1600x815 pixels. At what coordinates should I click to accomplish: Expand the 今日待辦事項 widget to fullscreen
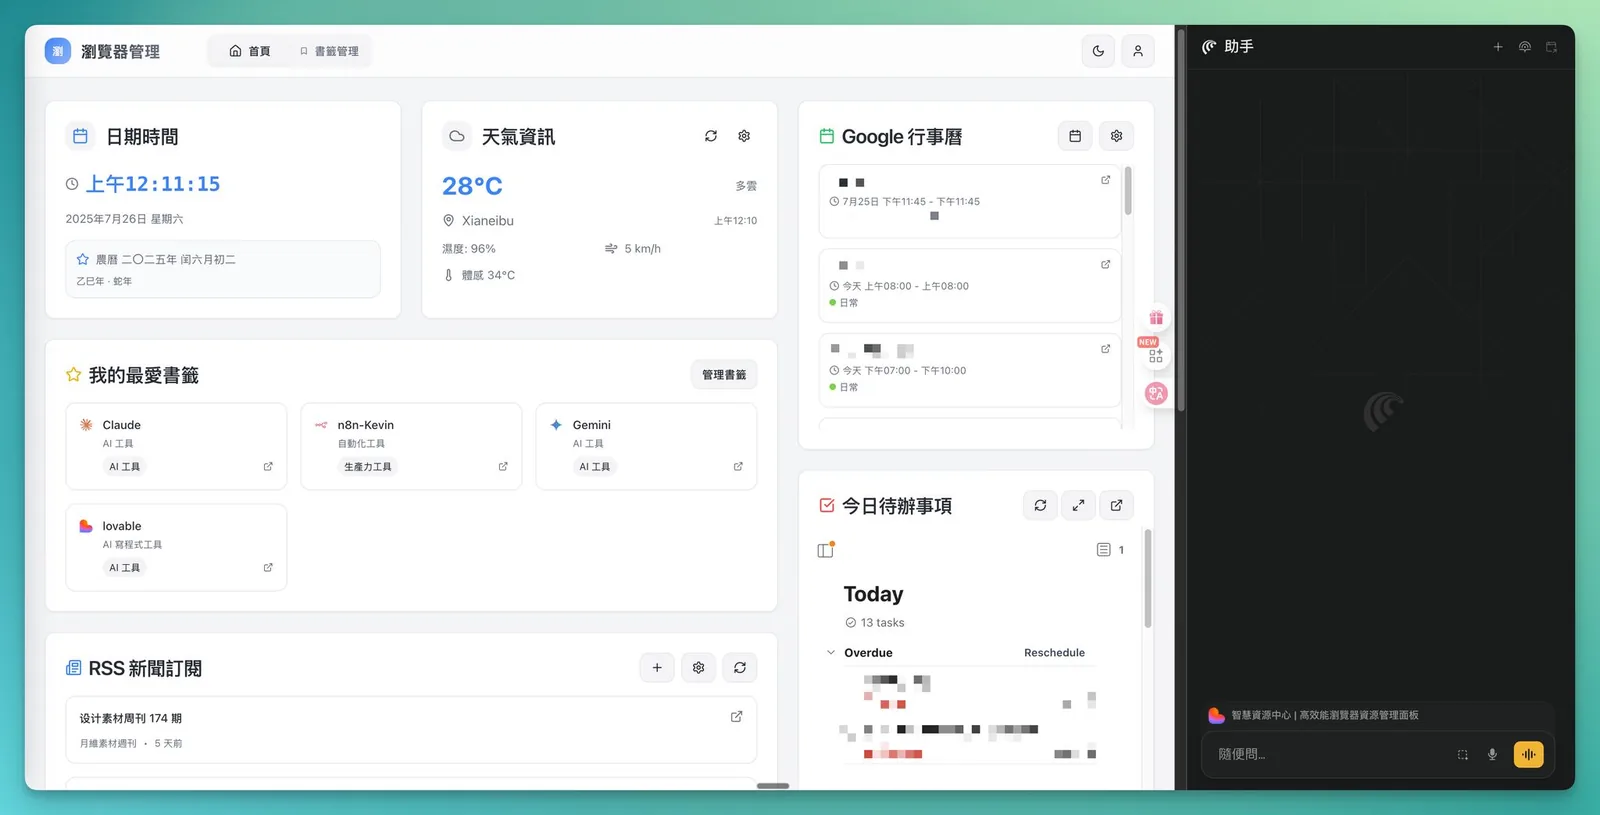(x=1078, y=506)
